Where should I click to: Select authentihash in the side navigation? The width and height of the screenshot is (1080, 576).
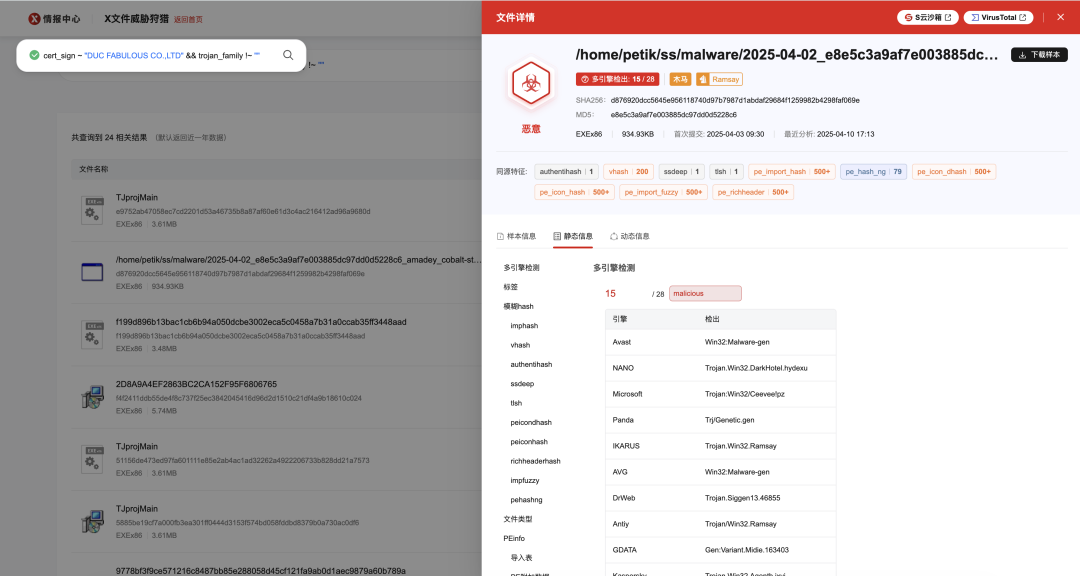pos(531,364)
